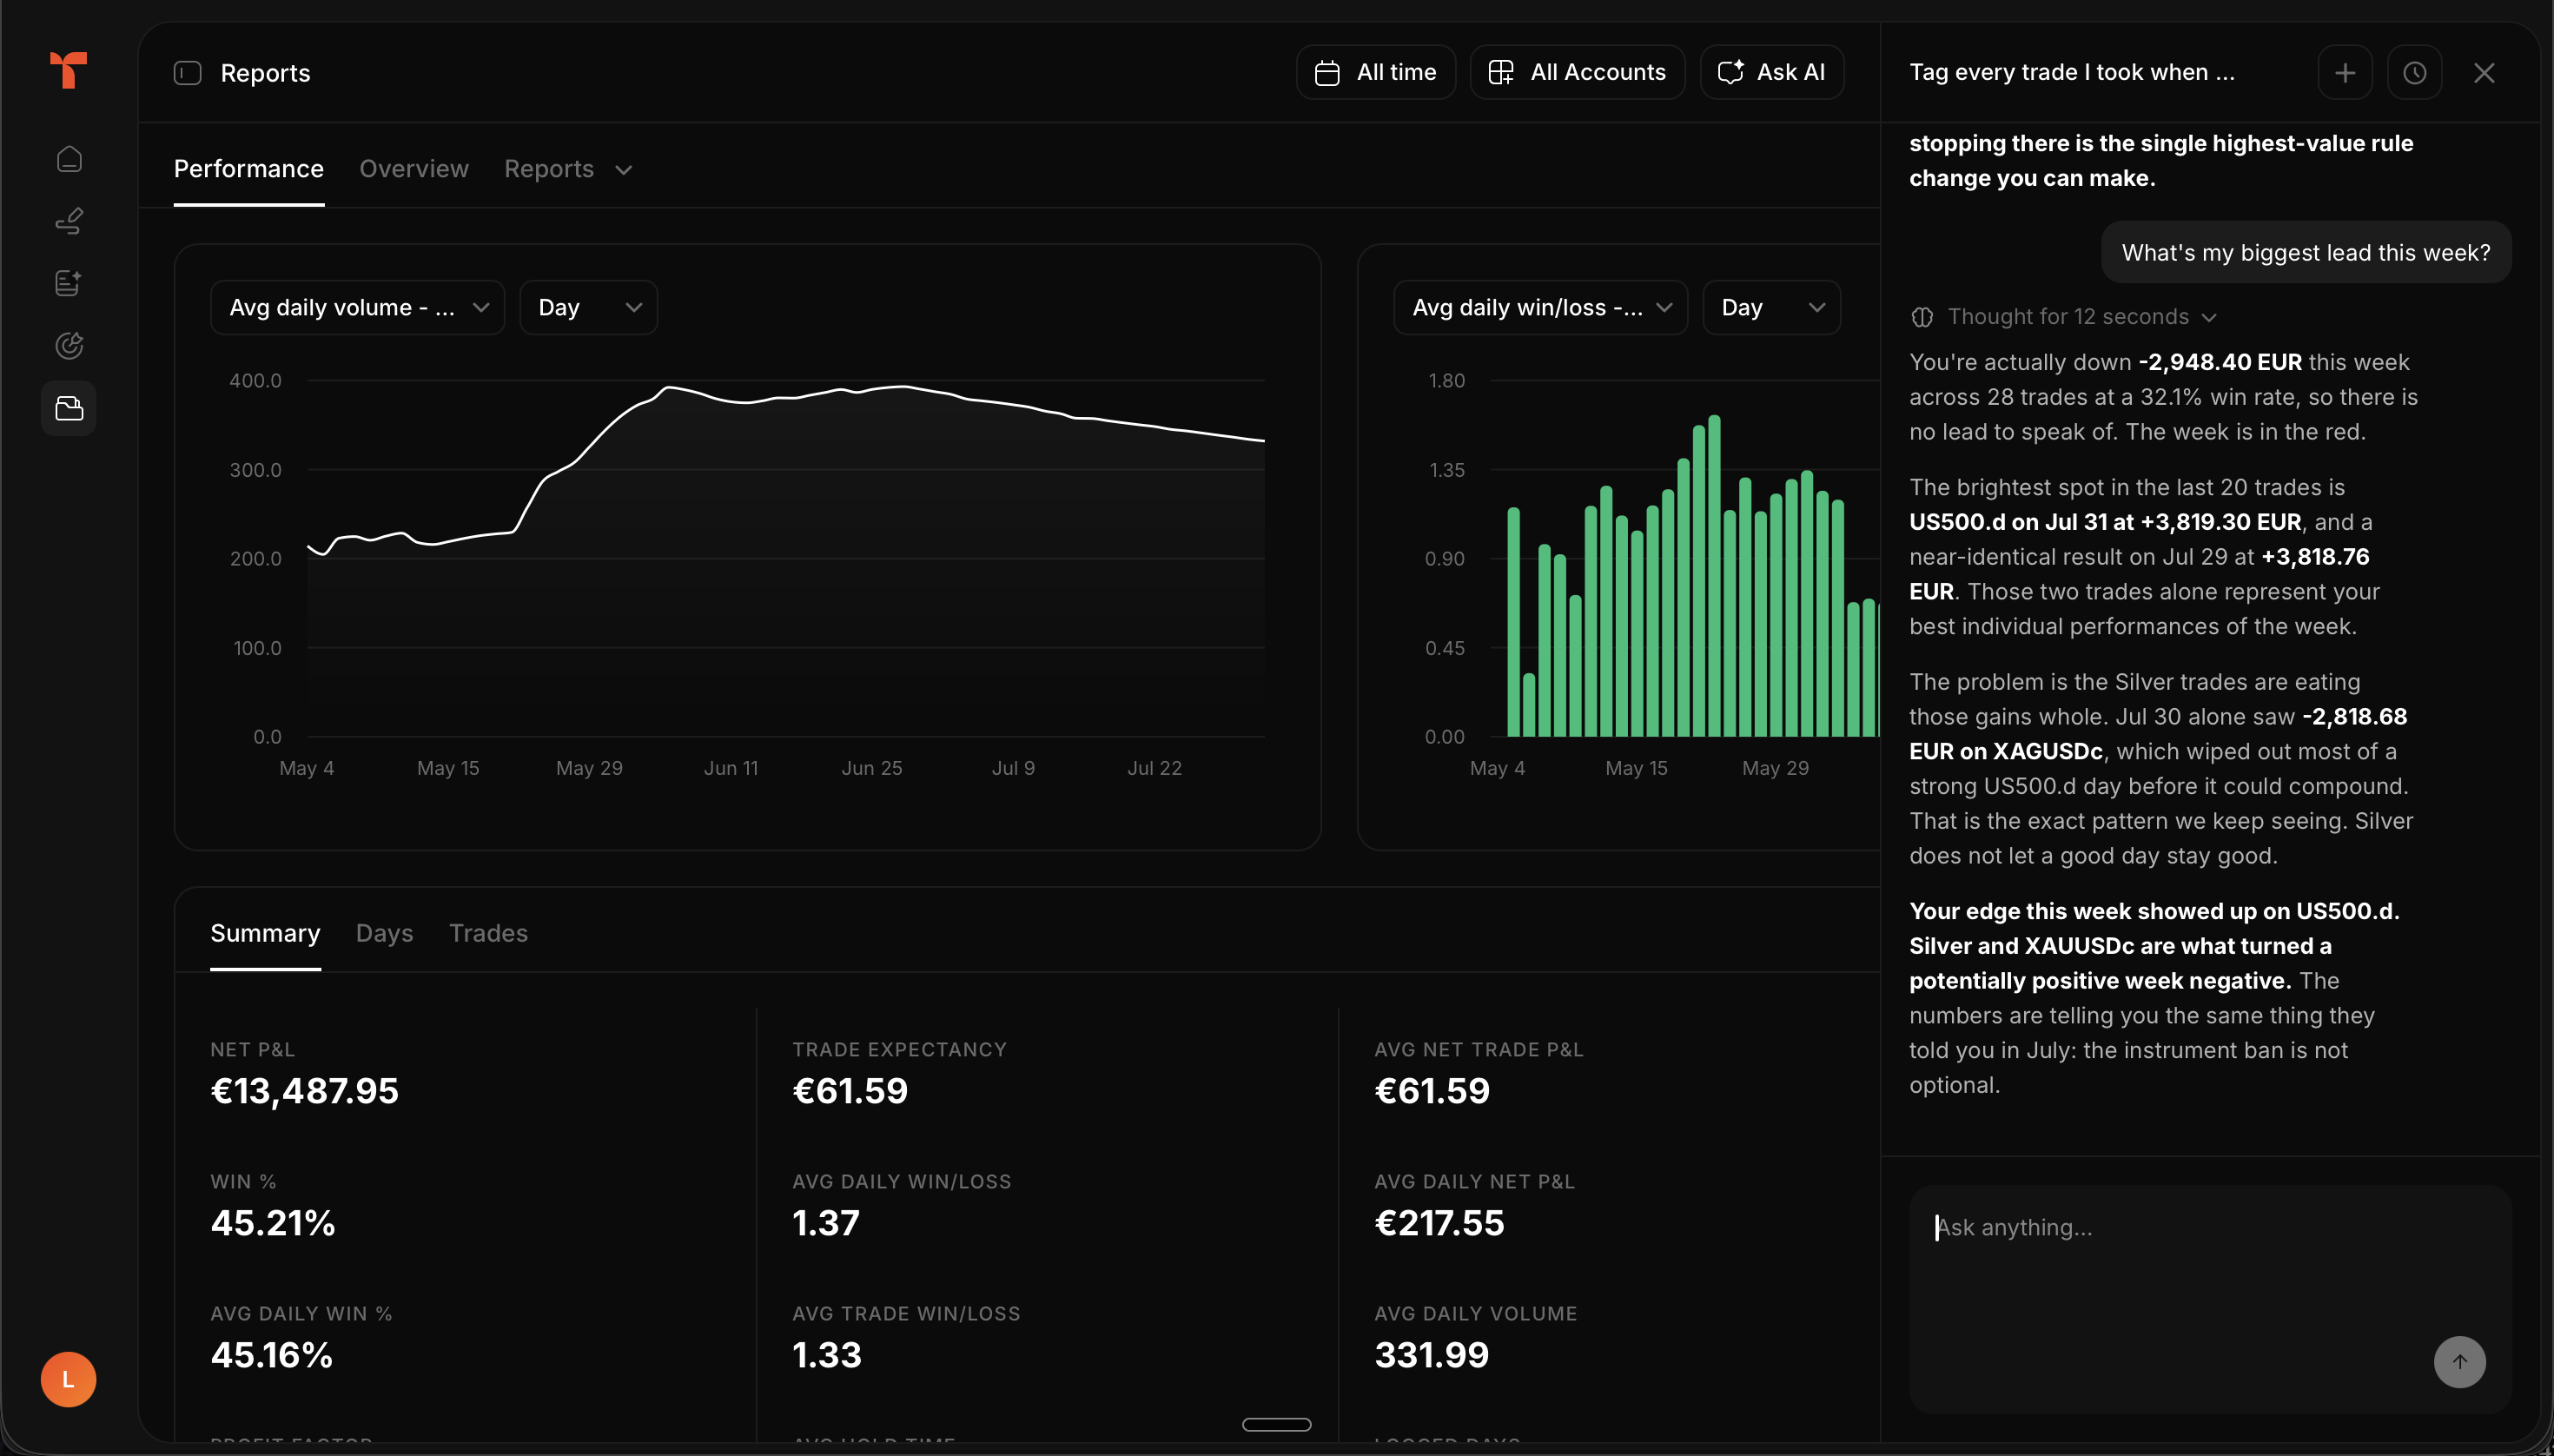Click the 1.80 label on the win/loss chart axis
Image resolution: width=2554 pixels, height=1456 pixels.
pyautogui.click(x=1447, y=381)
